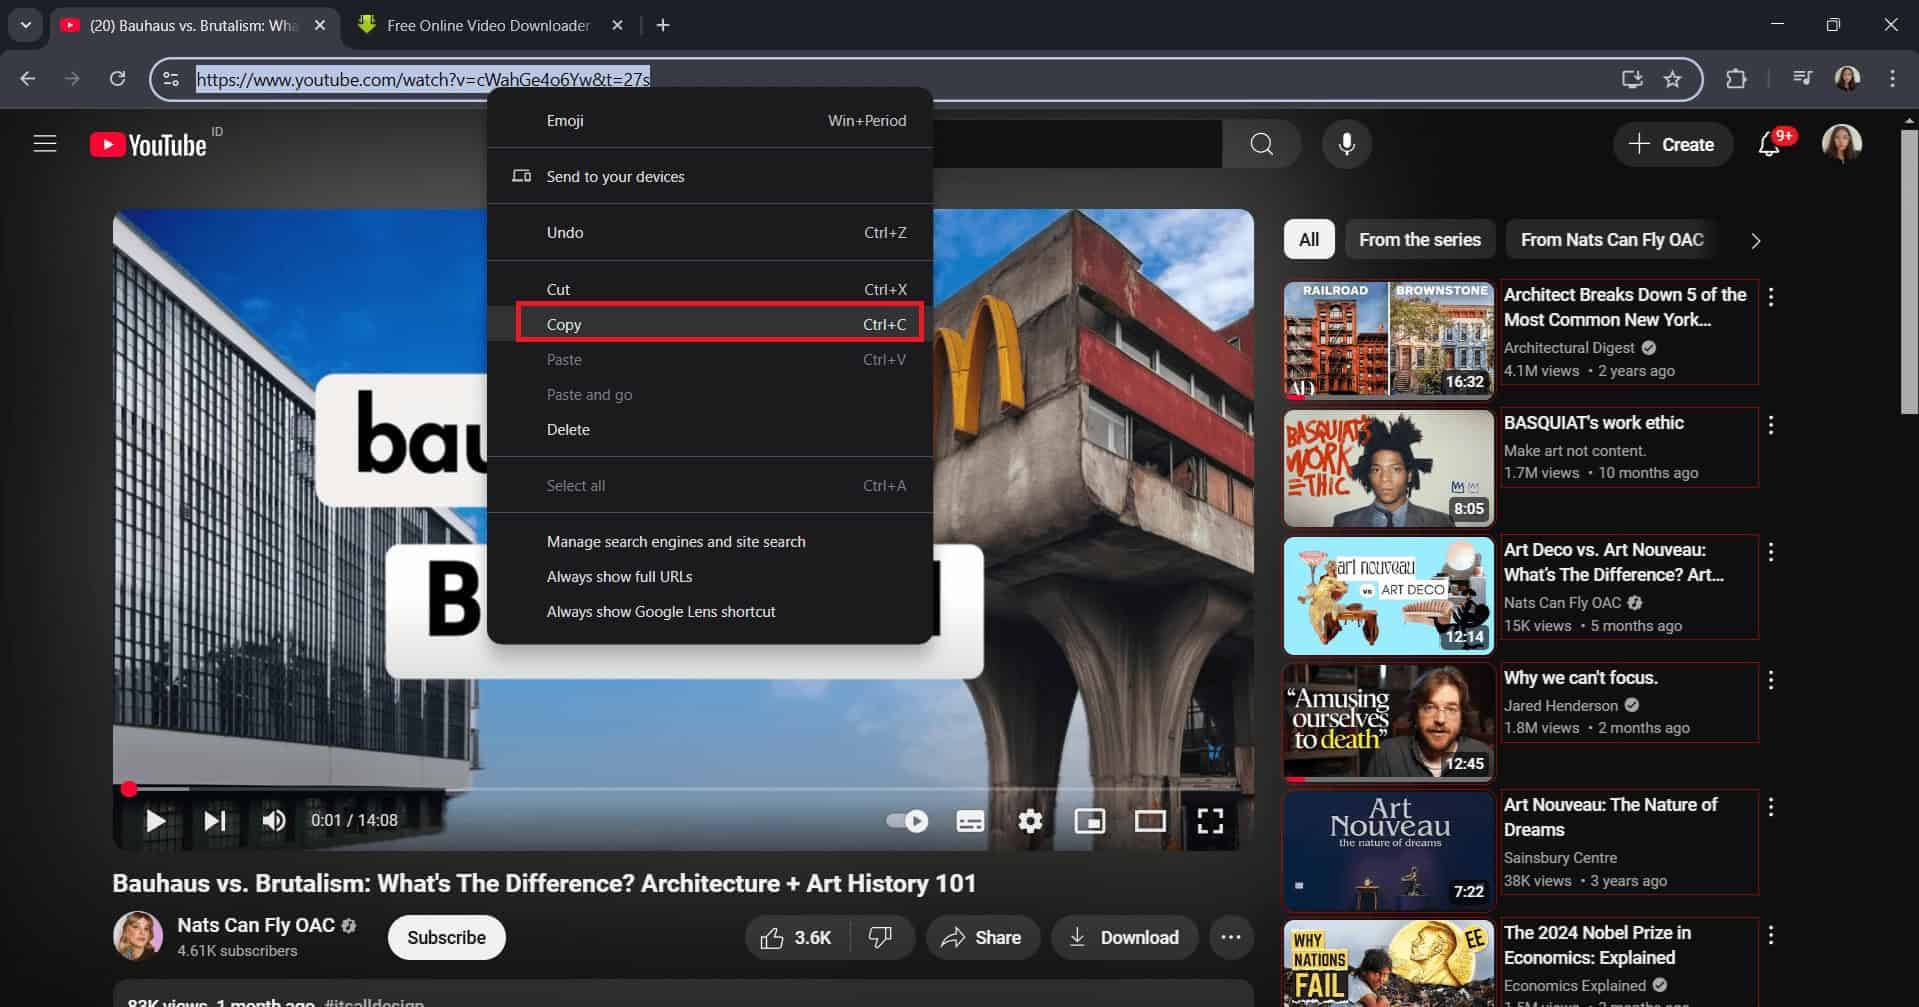Screen dimensions: 1919x1007
Task: Go to the YouTube home logo
Action: point(148,145)
